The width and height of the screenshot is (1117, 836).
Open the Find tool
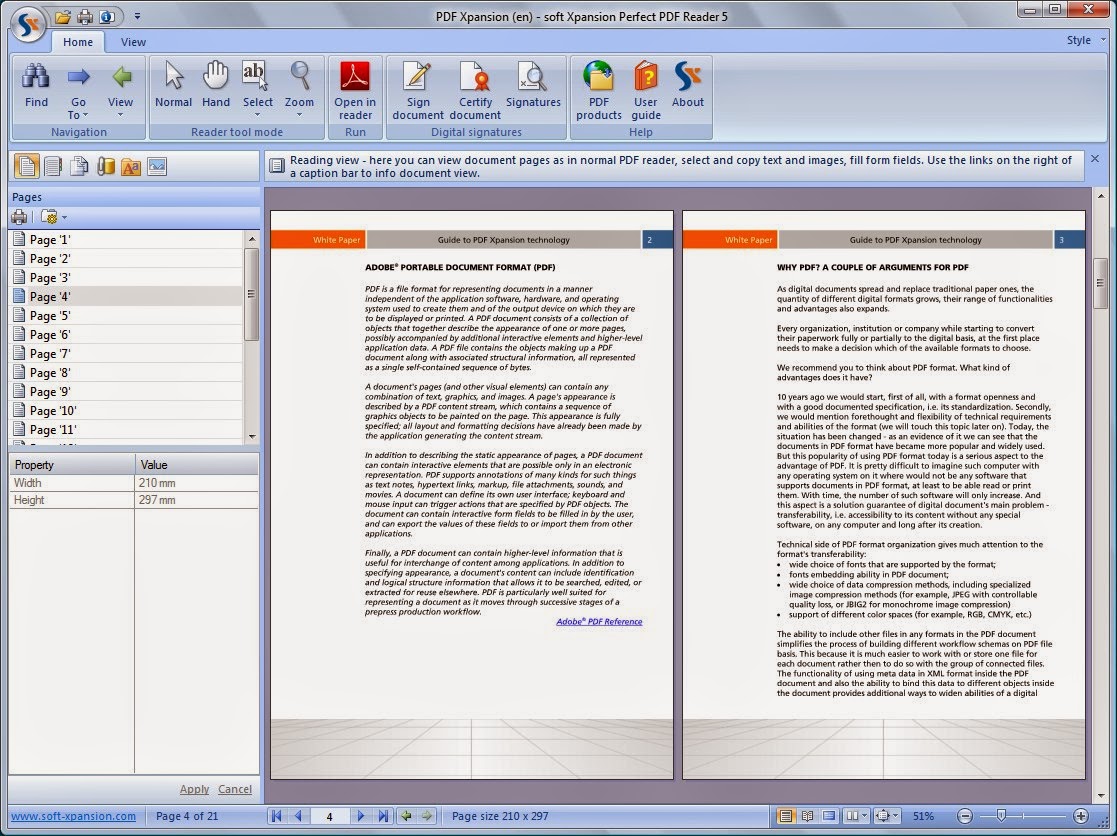coord(36,84)
